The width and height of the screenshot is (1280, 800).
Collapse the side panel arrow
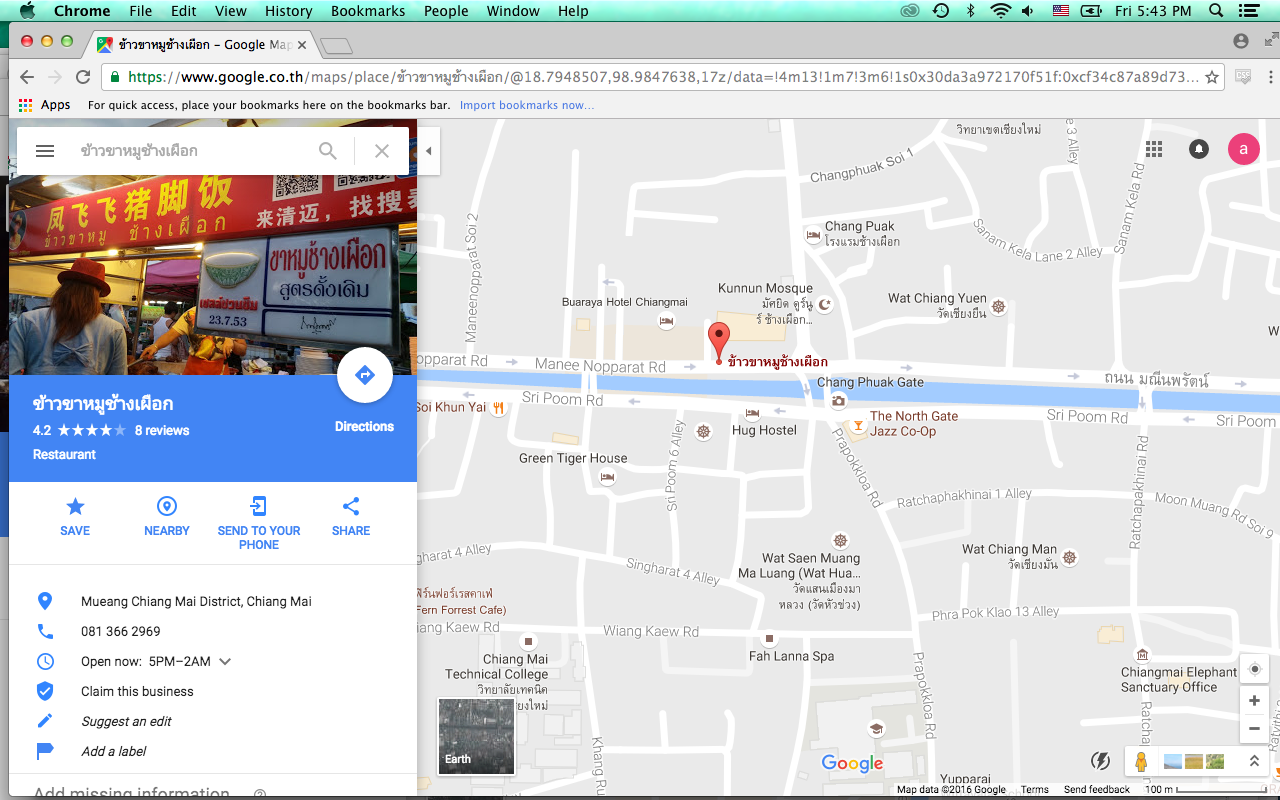(429, 151)
